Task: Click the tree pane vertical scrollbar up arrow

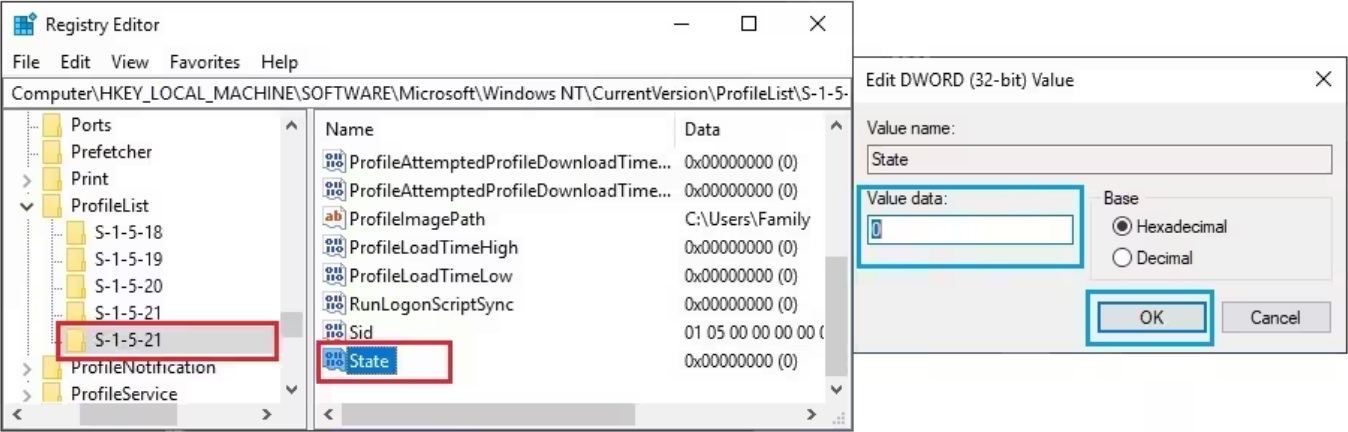Action: [x=291, y=126]
